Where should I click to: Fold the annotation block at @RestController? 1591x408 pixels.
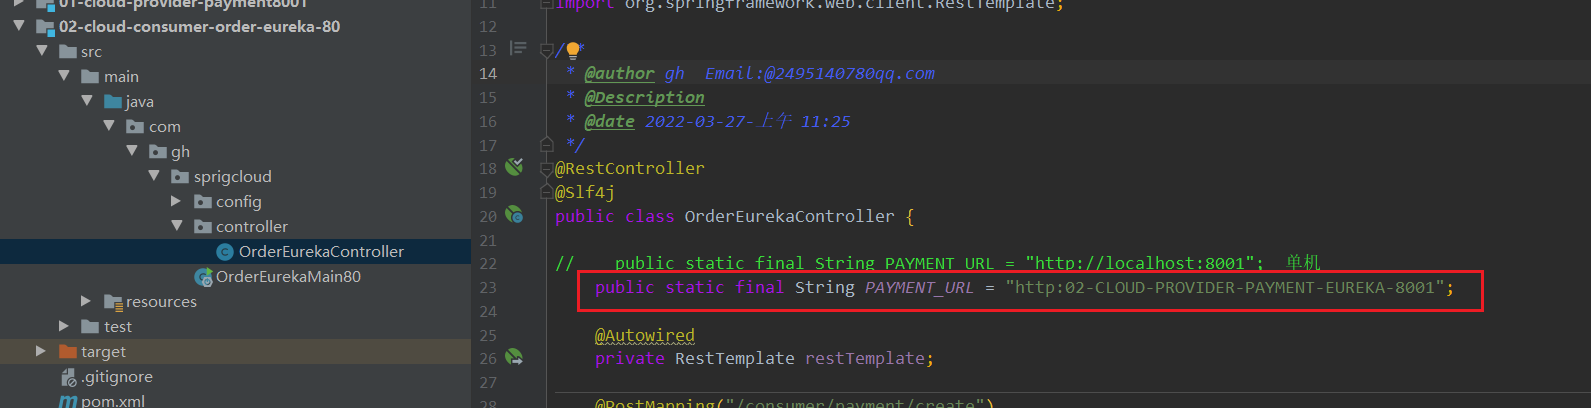546,168
